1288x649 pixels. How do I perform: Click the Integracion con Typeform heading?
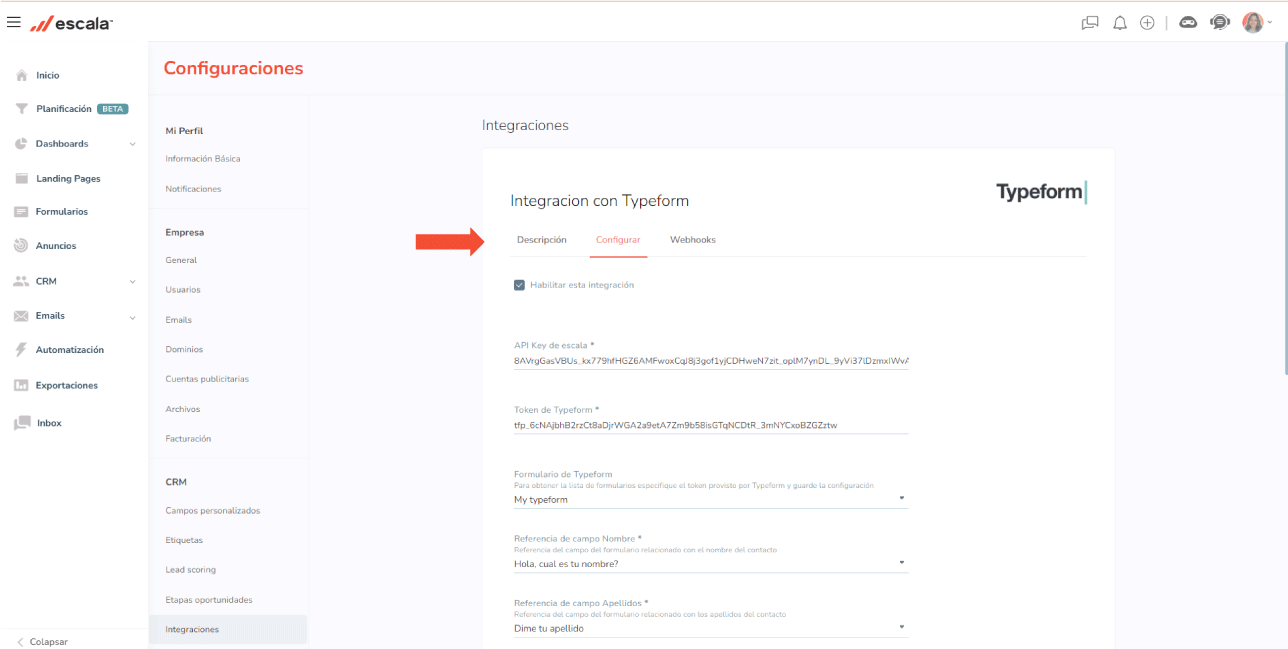point(600,201)
